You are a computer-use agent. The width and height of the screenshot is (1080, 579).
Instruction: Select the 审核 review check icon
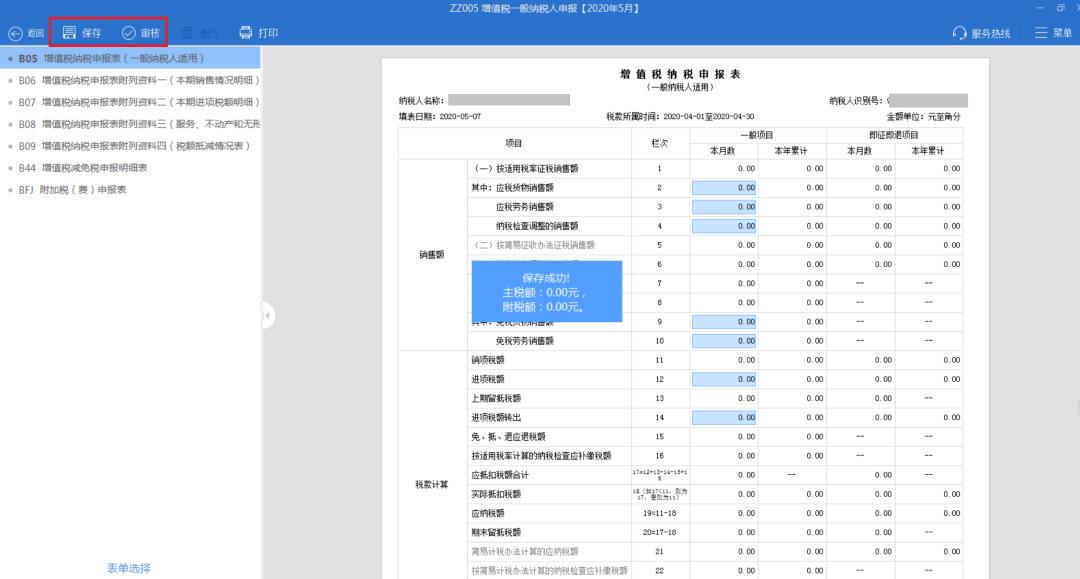(129, 31)
